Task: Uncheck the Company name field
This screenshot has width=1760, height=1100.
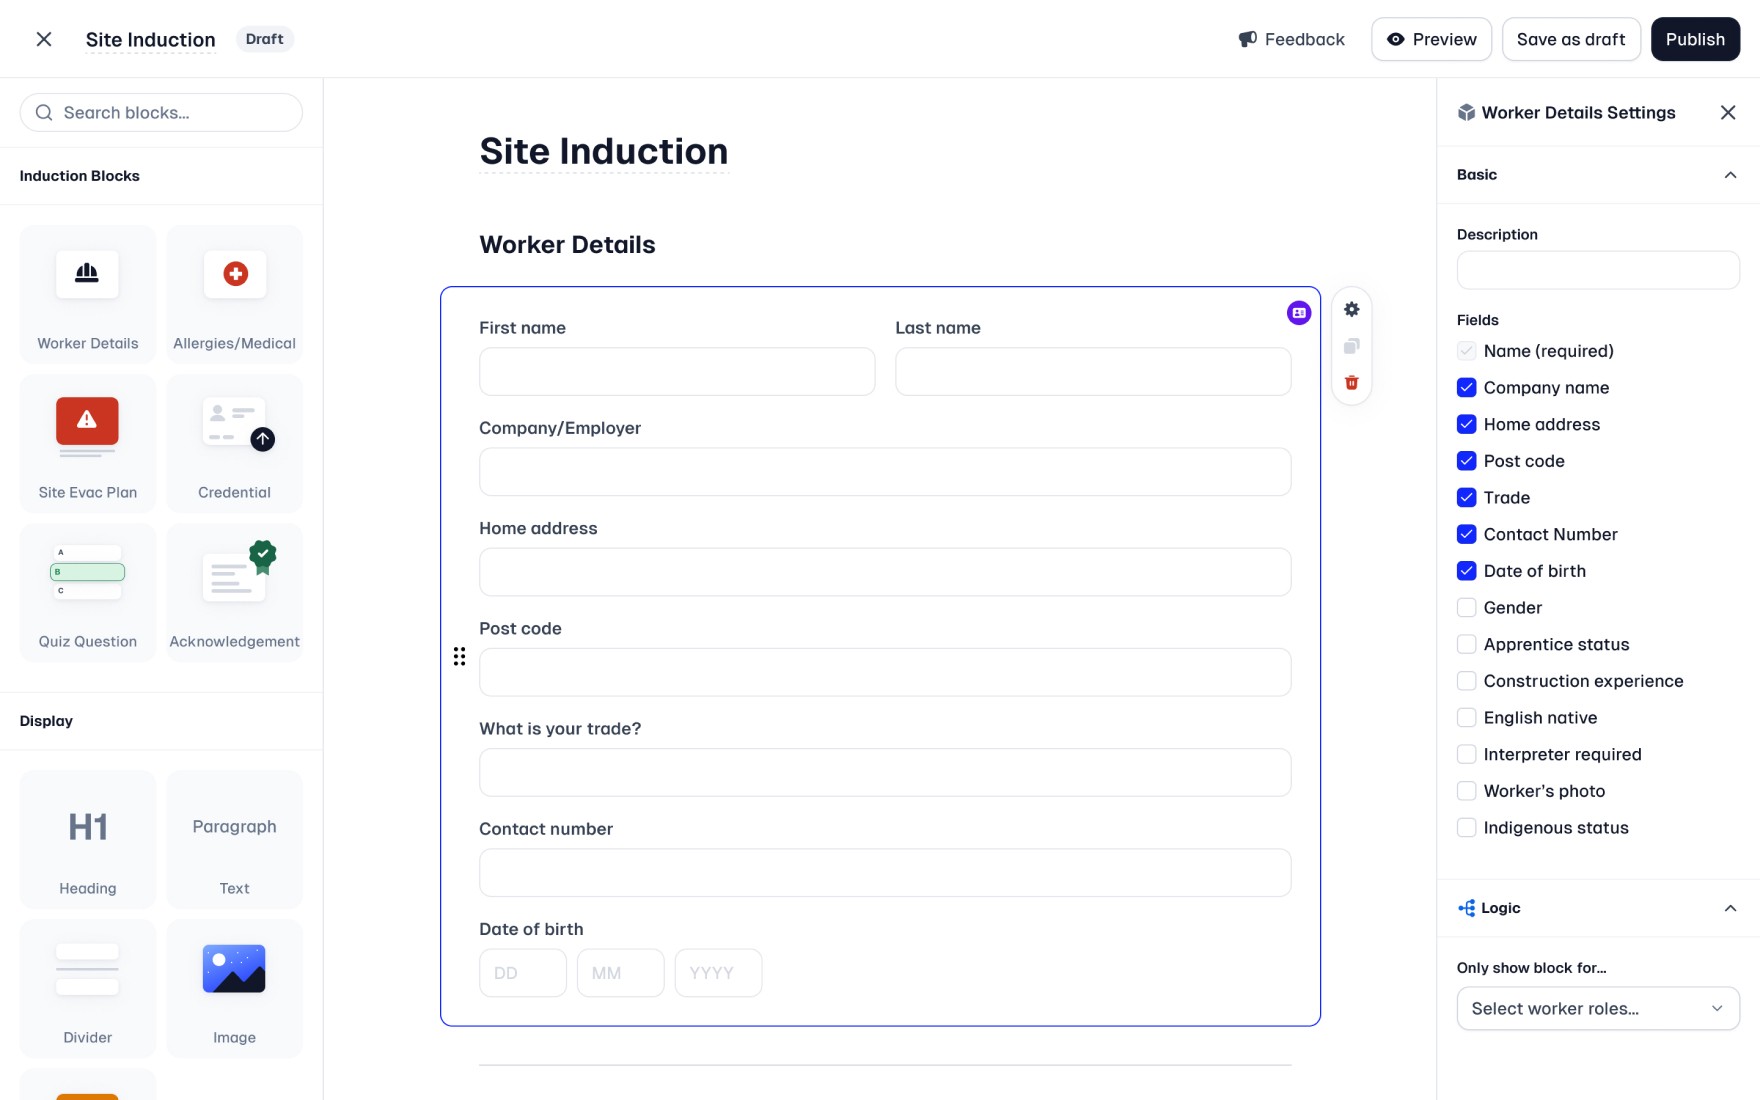Action: 1466,387
